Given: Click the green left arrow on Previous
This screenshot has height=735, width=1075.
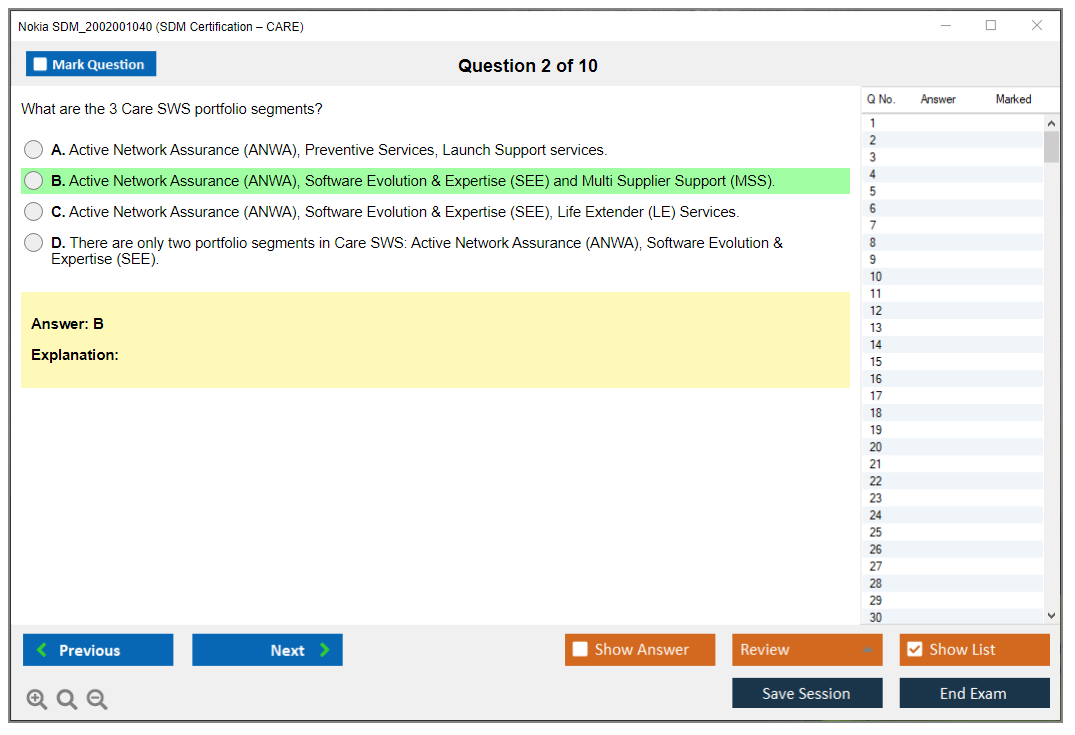Looking at the screenshot, I should point(42,650).
